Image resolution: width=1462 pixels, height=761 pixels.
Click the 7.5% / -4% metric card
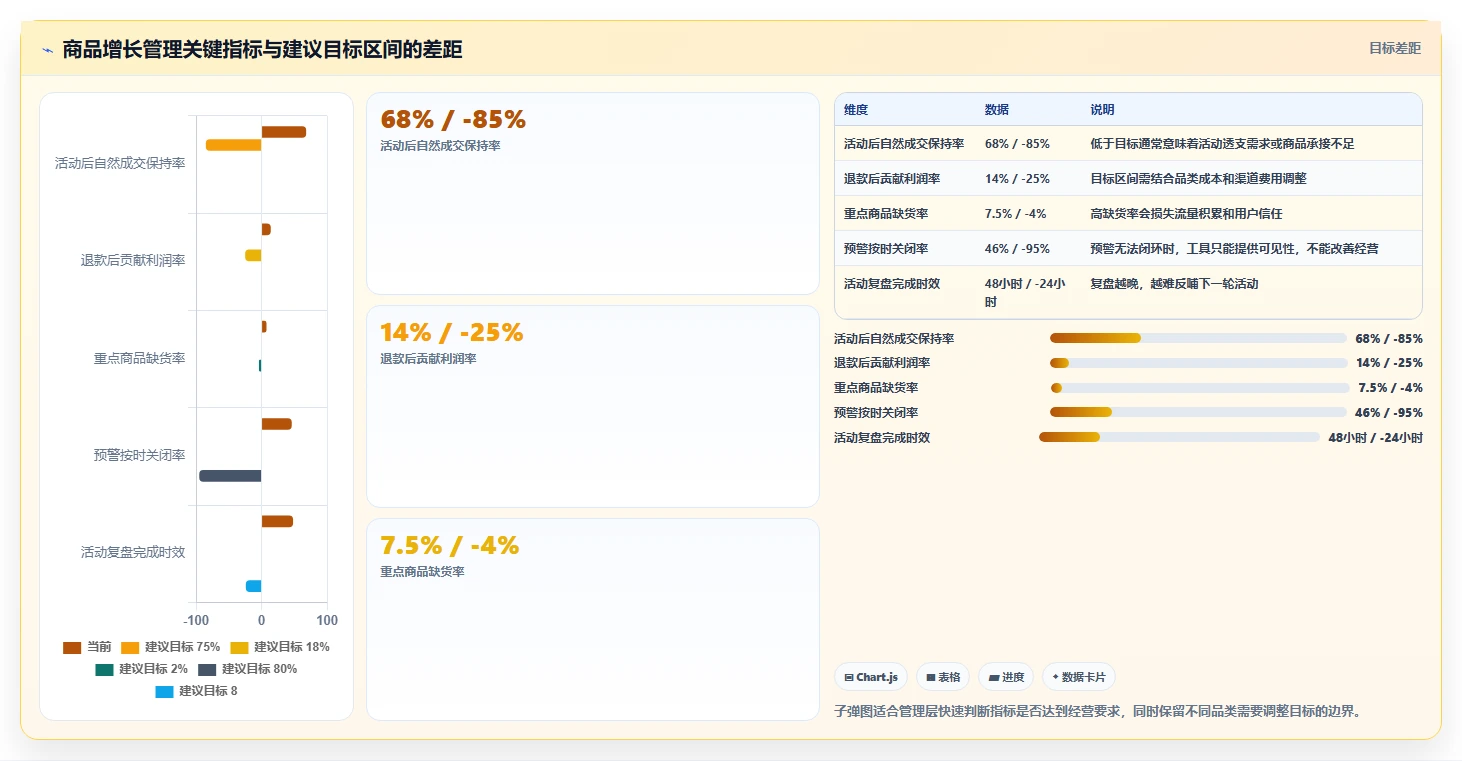coord(593,619)
